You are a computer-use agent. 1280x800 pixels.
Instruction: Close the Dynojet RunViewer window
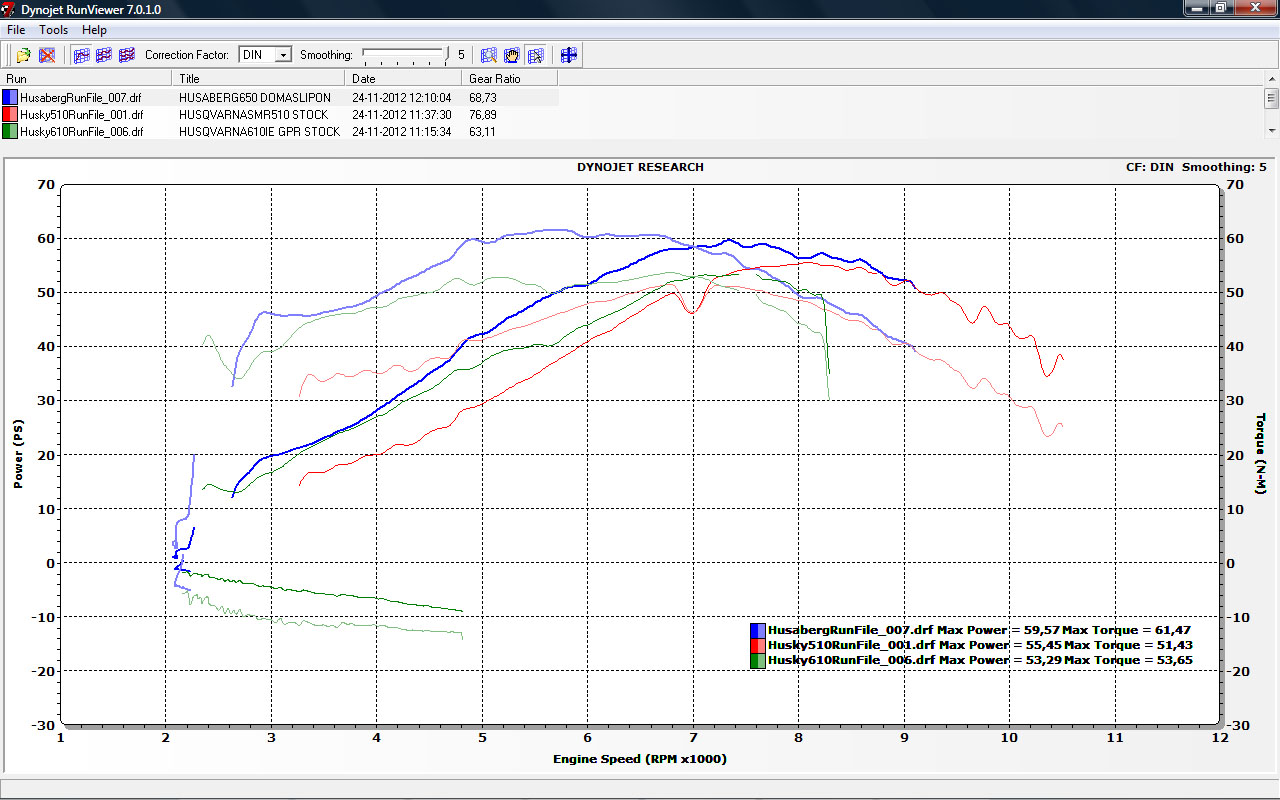tap(1255, 8)
